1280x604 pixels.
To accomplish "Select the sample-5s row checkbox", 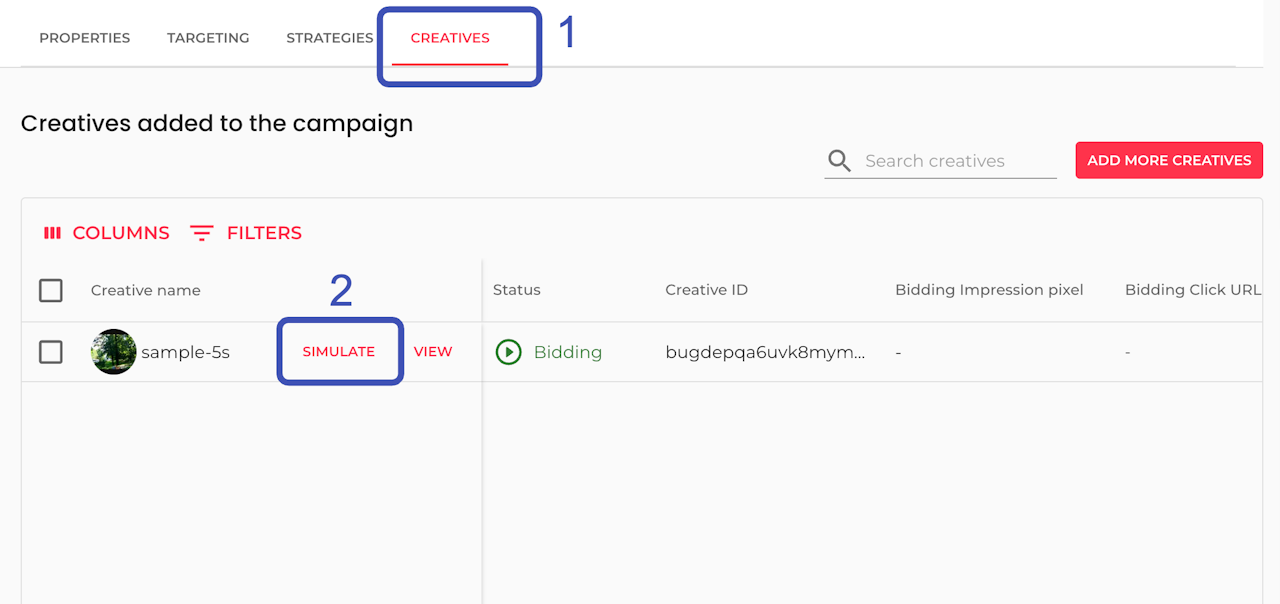I will 51,352.
